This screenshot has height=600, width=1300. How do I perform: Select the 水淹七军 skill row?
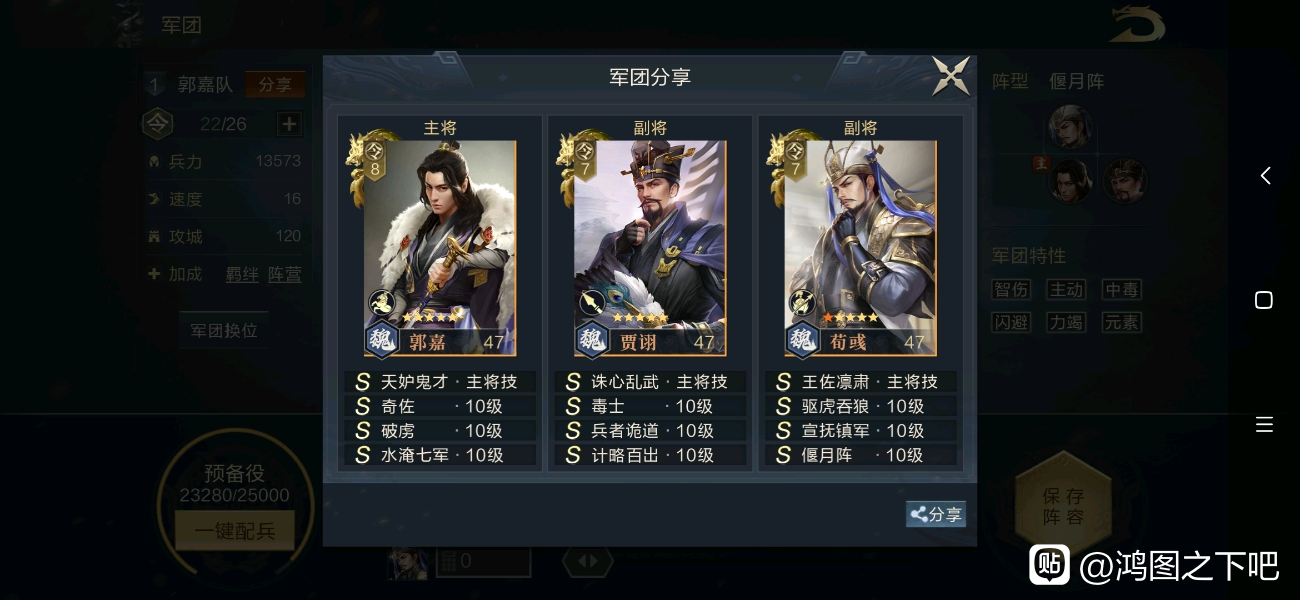(x=441, y=455)
